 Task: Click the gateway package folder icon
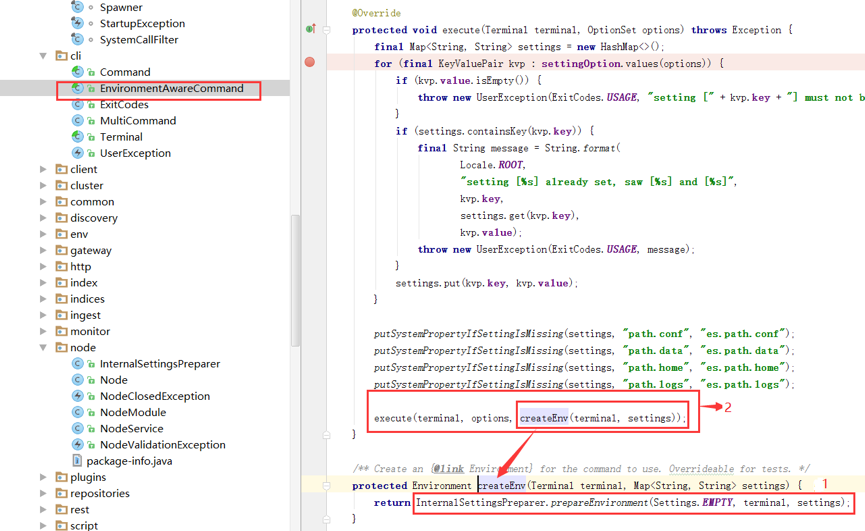tap(61, 250)
